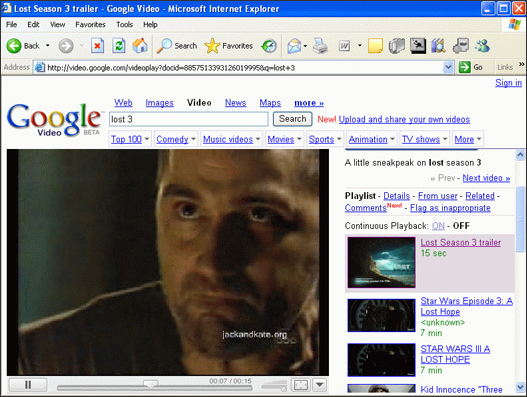Select Continuous Playback OFF

(x=461, y=226)
